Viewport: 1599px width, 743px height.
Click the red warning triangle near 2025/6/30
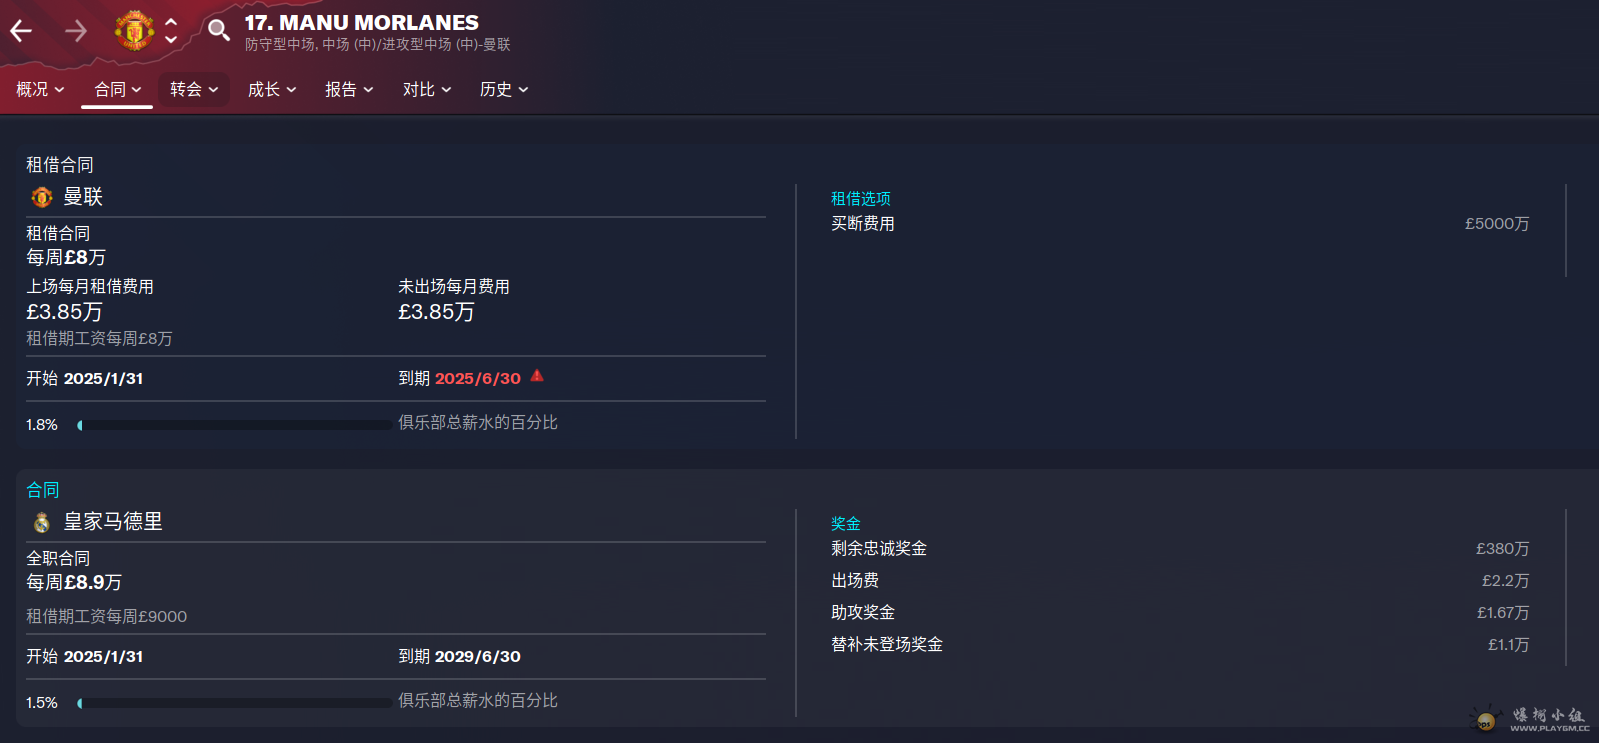click(x=537, y=376)
